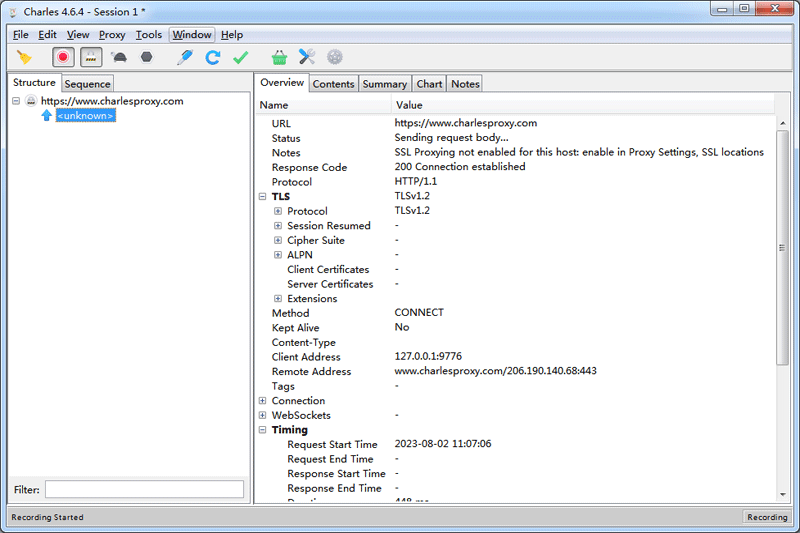The width and height of the screenshot is (800, 533).
Task: Open Tools via wrench icon
Action: coord(307,58)
